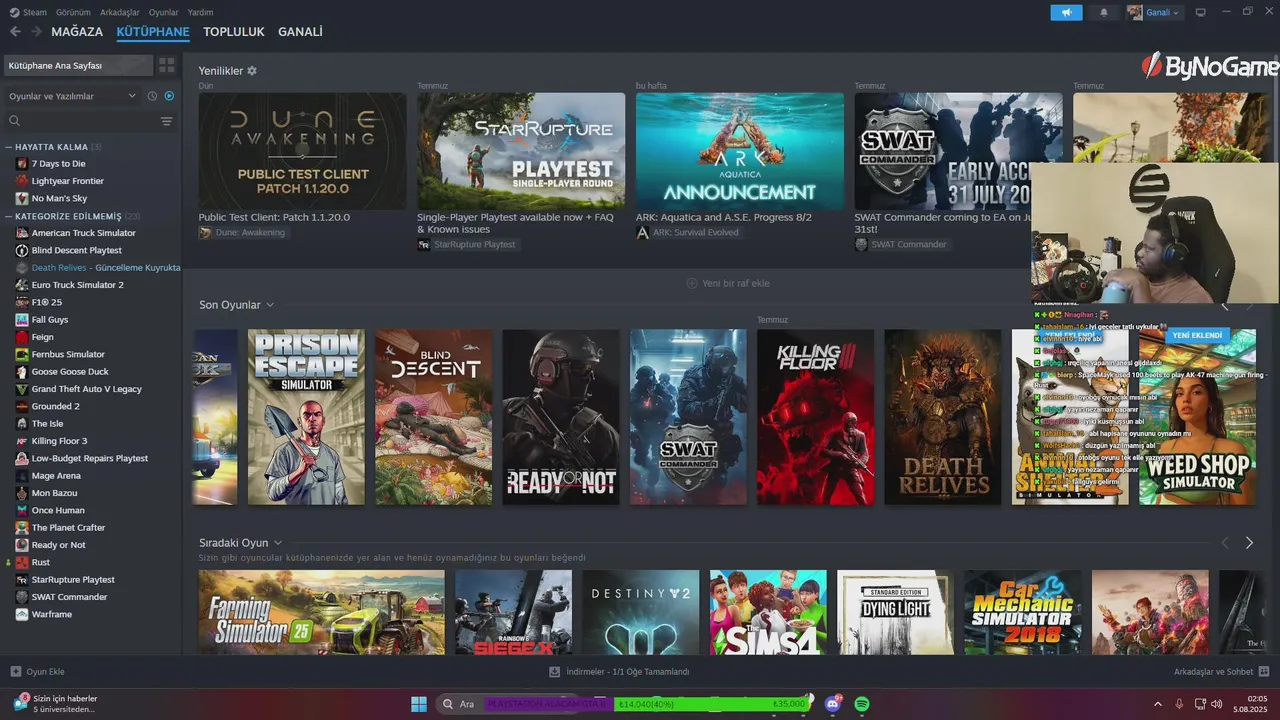Click the blue megaphone announcements button
The width and height of the screenshot is (1280, 720).
point(1066,12)
